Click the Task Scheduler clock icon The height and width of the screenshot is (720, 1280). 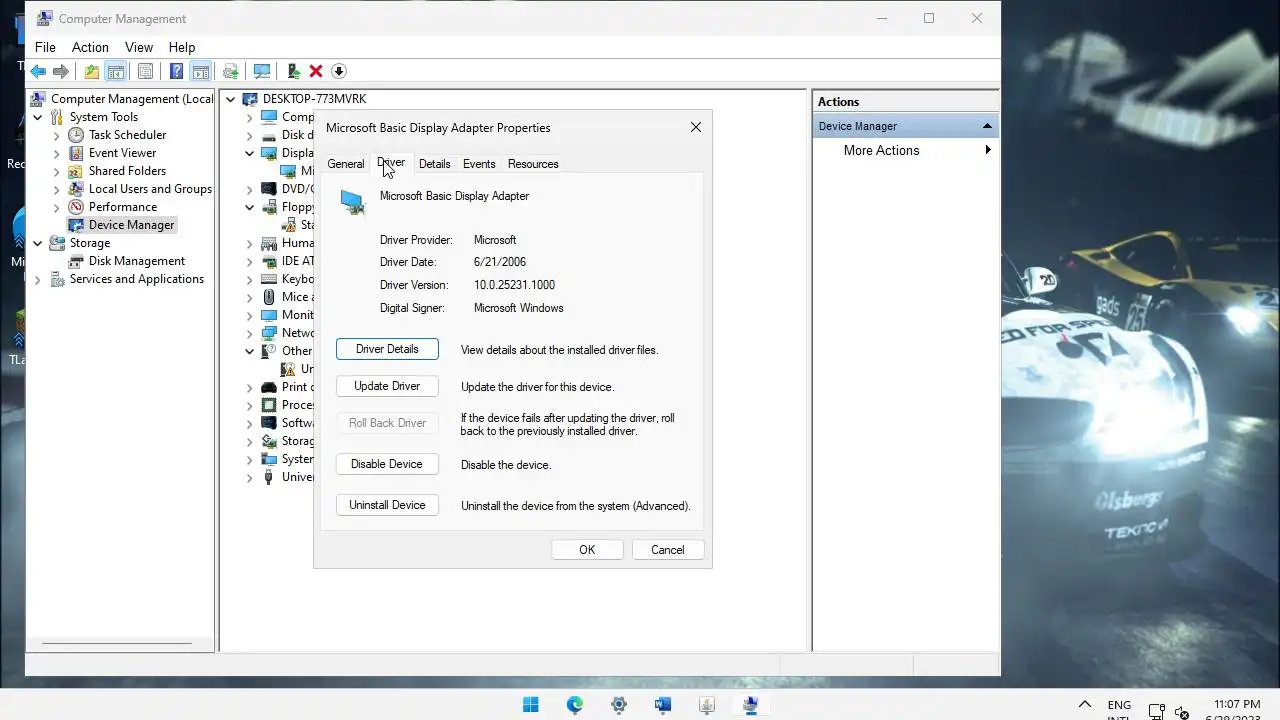[x=76, y=135]
